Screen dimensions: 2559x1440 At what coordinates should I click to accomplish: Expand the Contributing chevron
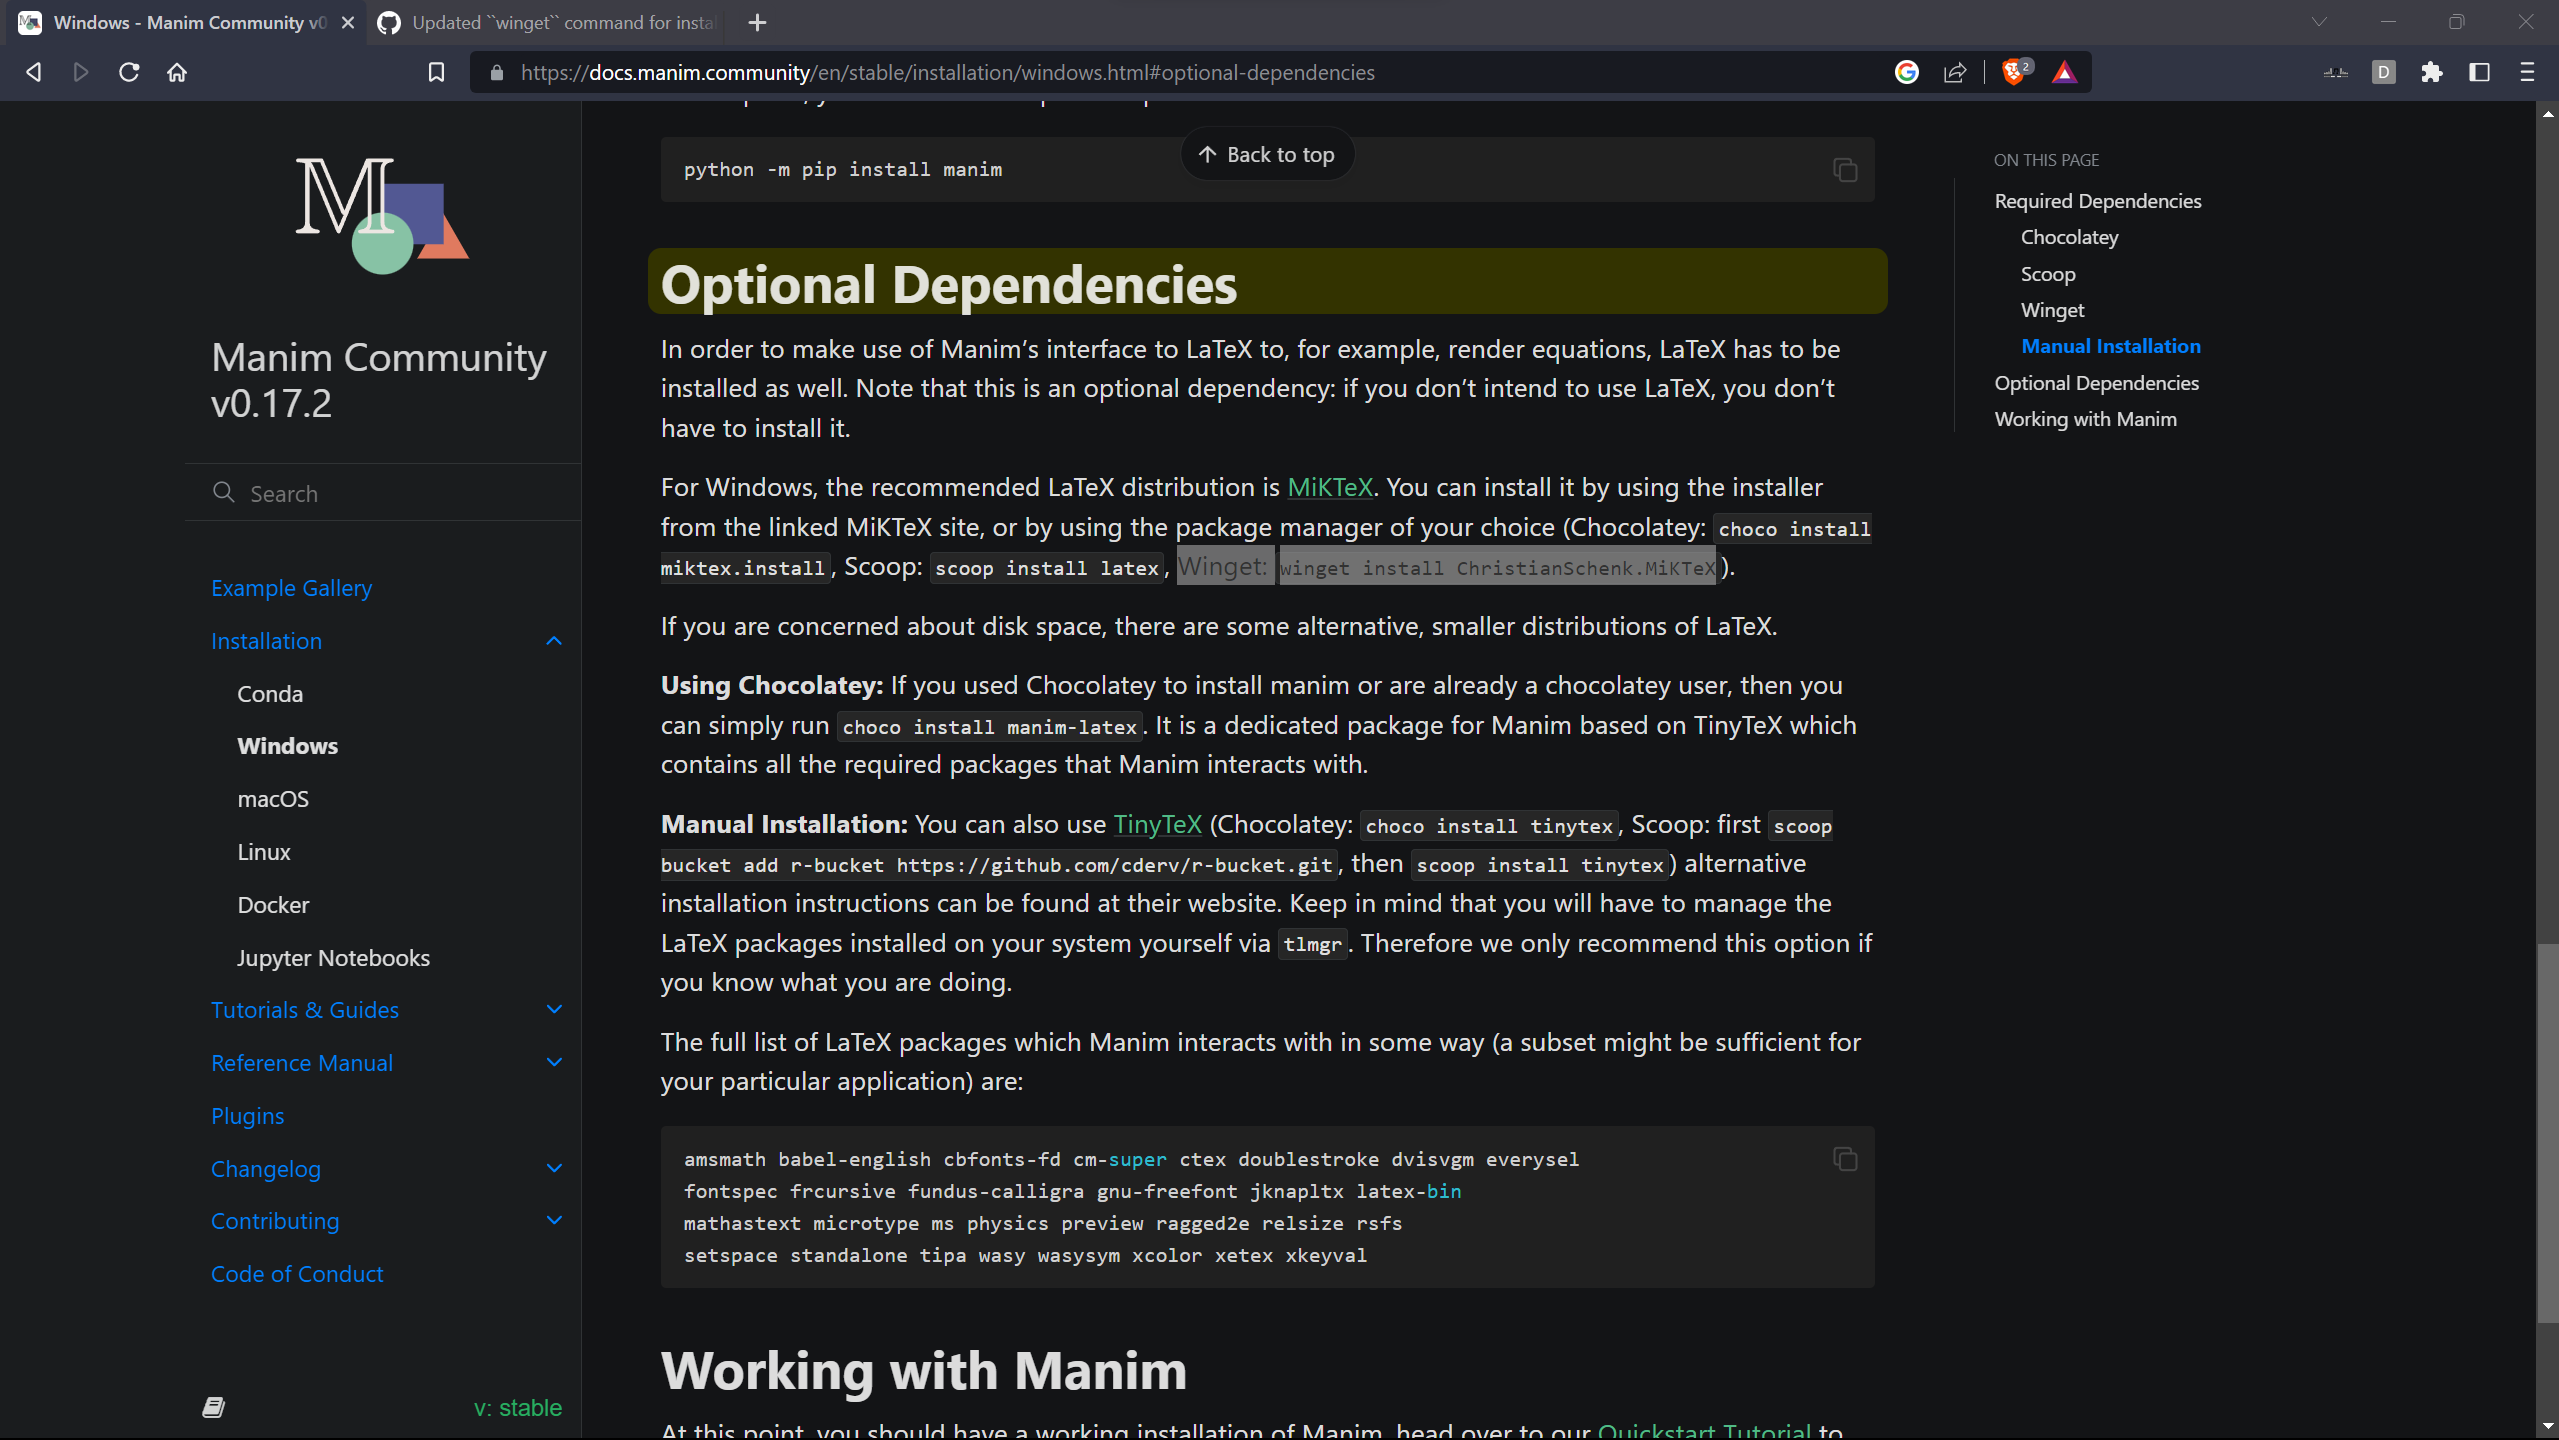554,1221
